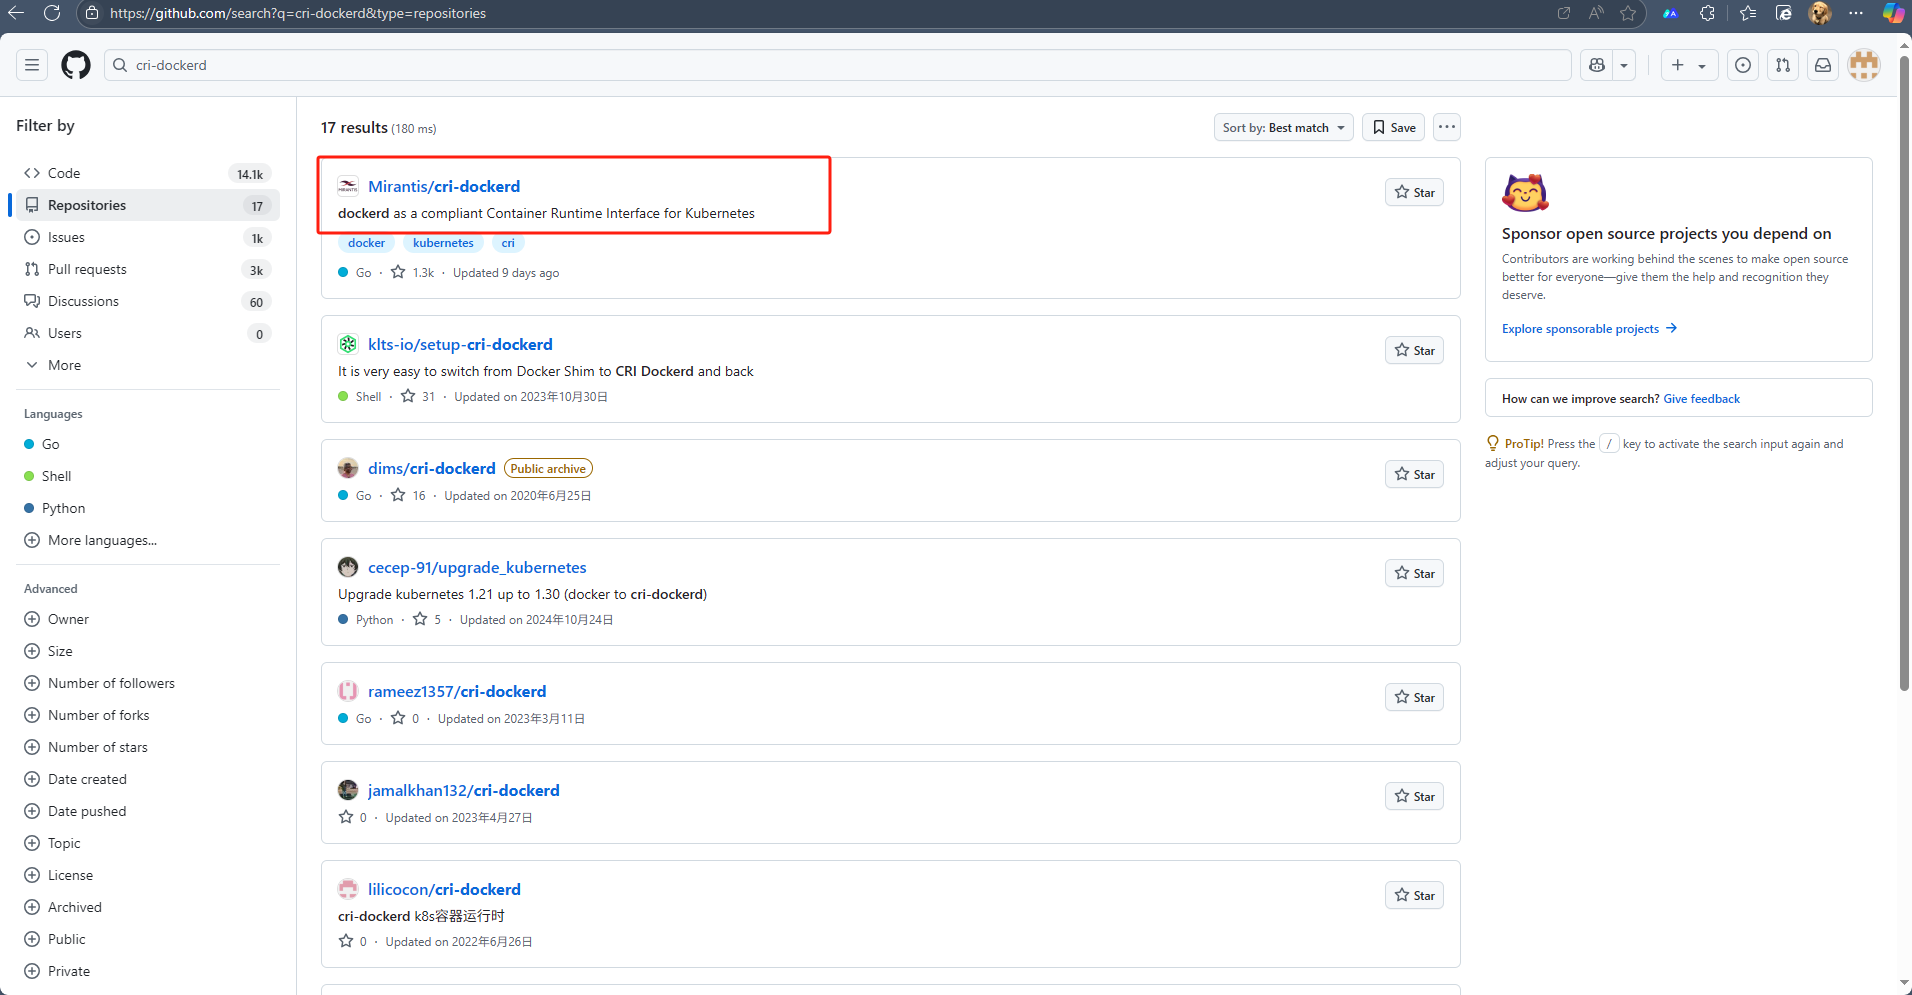
Task: Filter by Go language
Action: [x=148, y=444]
